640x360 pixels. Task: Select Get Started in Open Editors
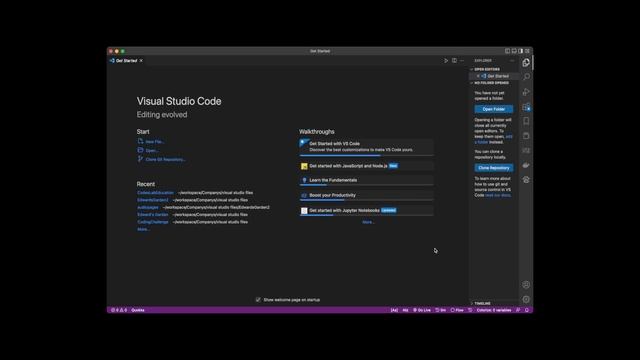498,76
